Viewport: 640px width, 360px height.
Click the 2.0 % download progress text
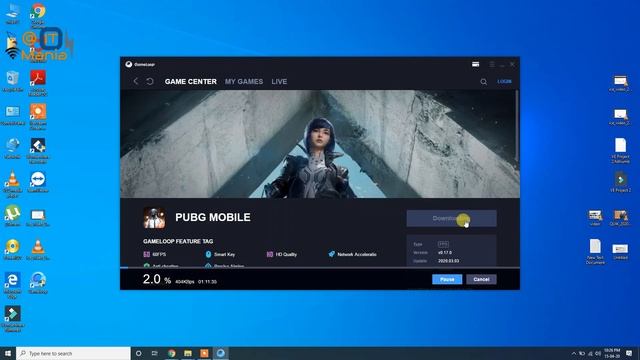157,280
